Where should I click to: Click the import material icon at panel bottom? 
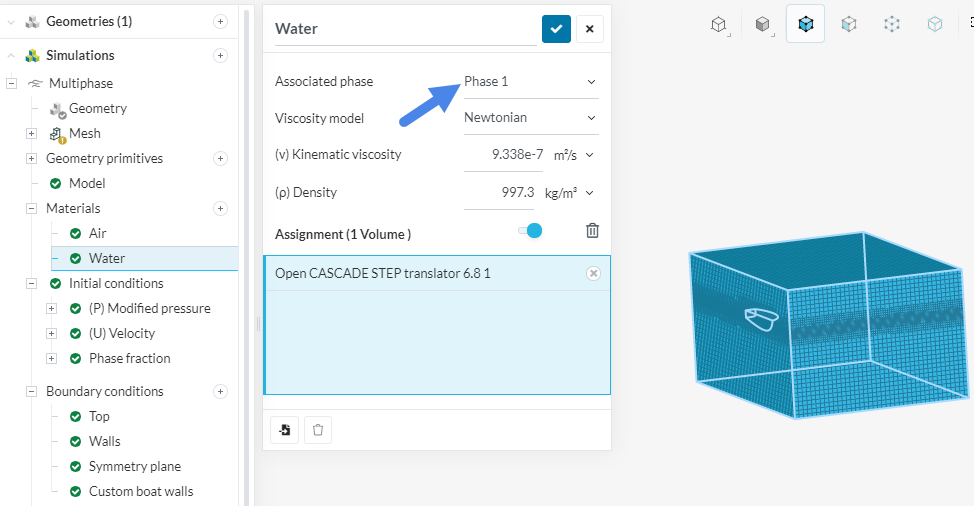pyautogui.click(x=285, y=430)
